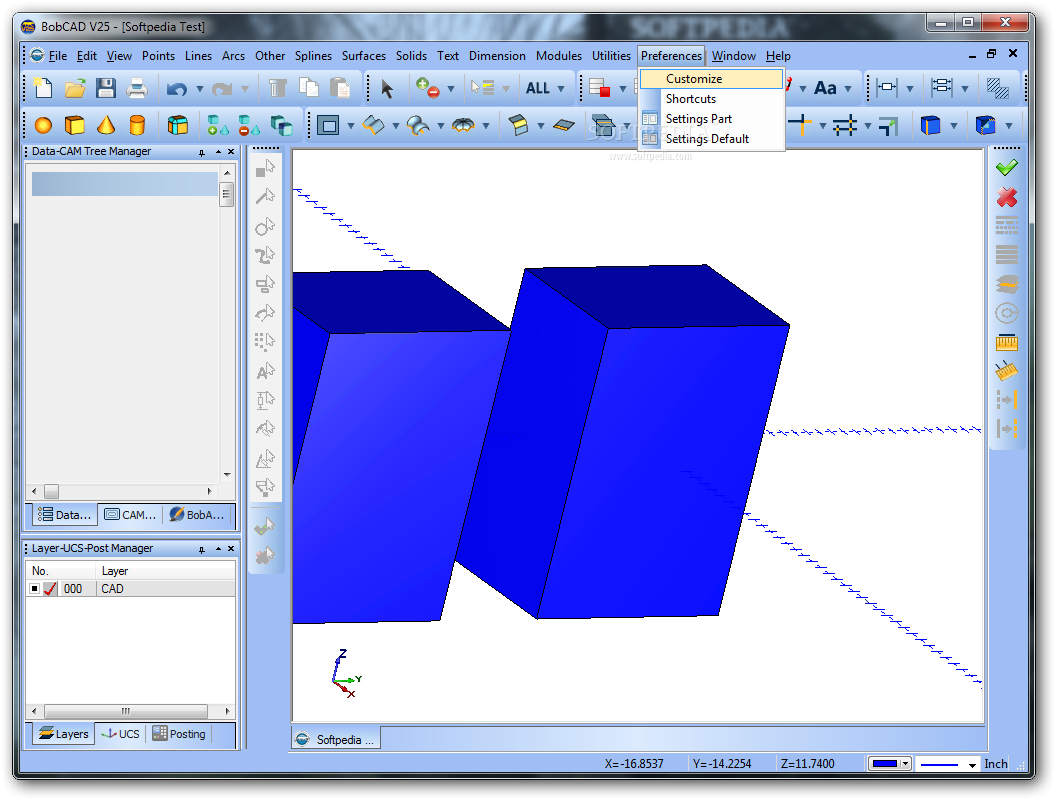
Task: Click the CAD layer name
Action: point(112,589)
